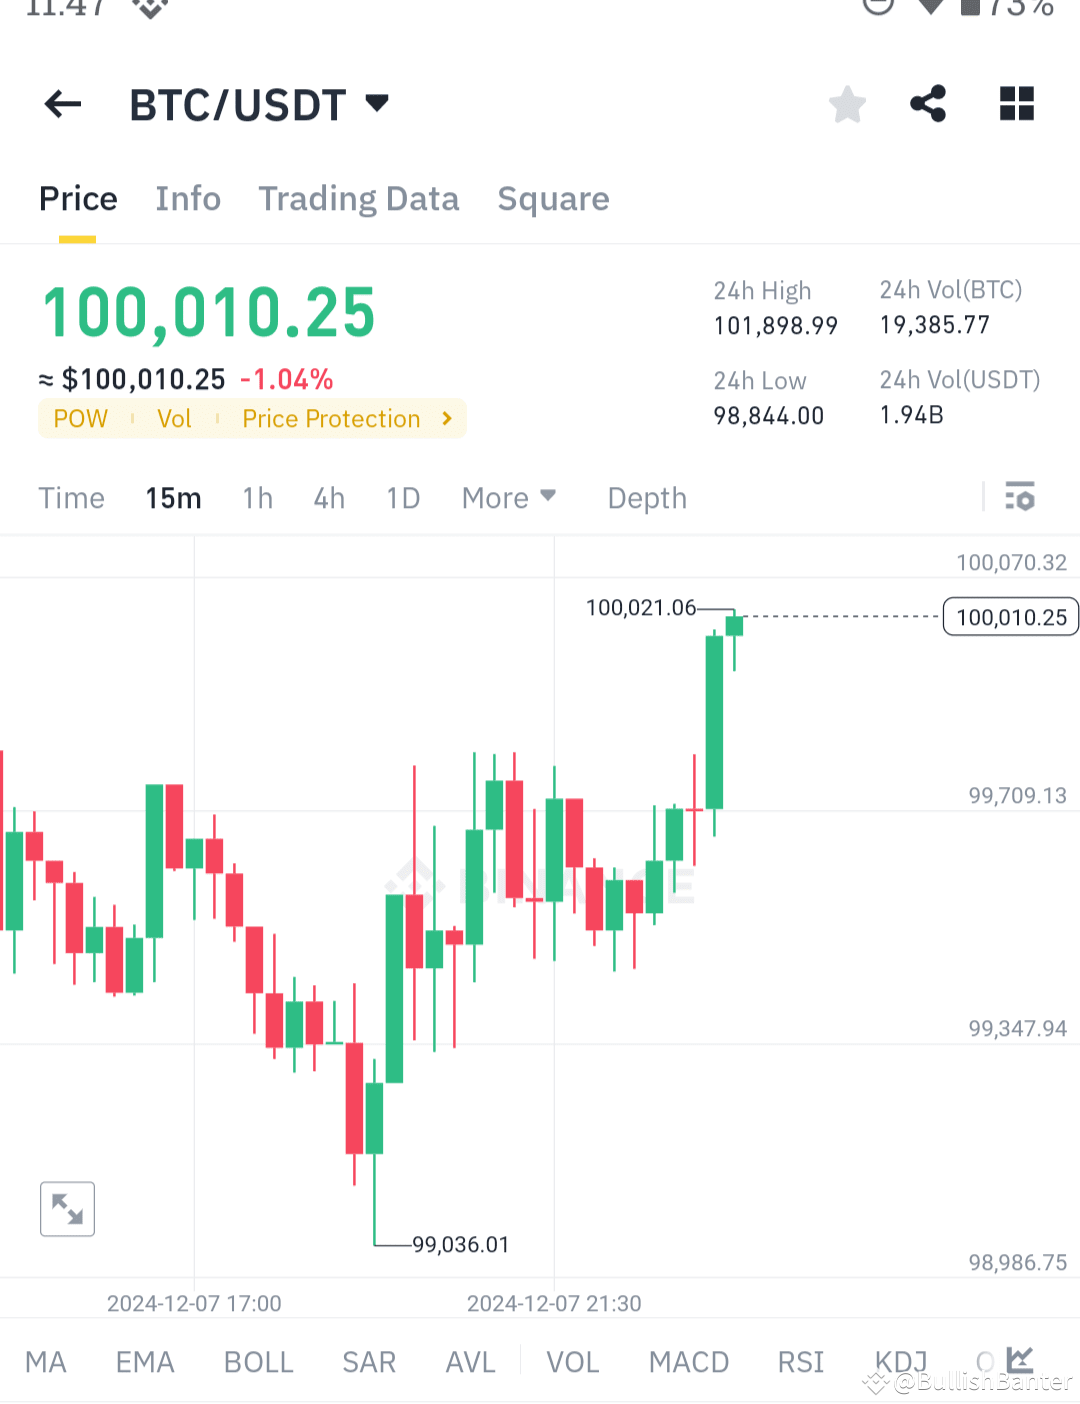The width and height of the screenshot is (1080, 1404).
Task: Switch to the Trading Data tab
Action: coord(358,199)
